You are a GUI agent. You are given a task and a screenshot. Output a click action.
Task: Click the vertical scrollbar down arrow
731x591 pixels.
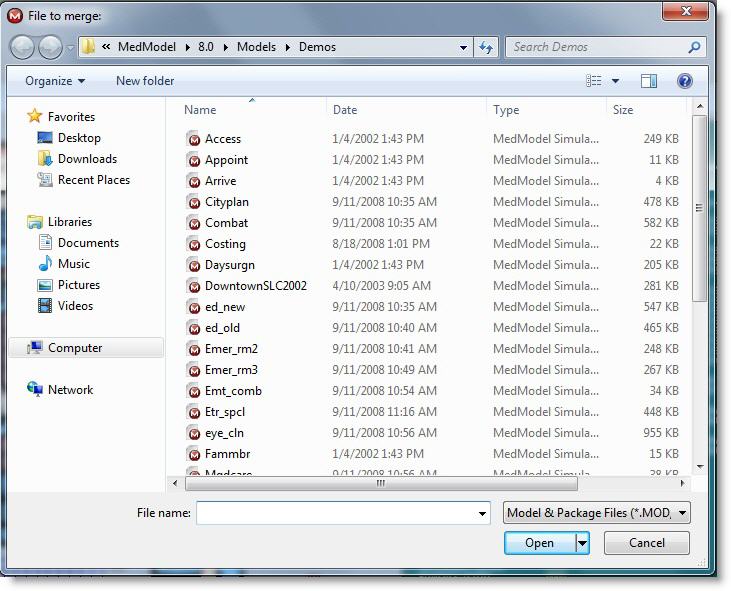(700, 467)
